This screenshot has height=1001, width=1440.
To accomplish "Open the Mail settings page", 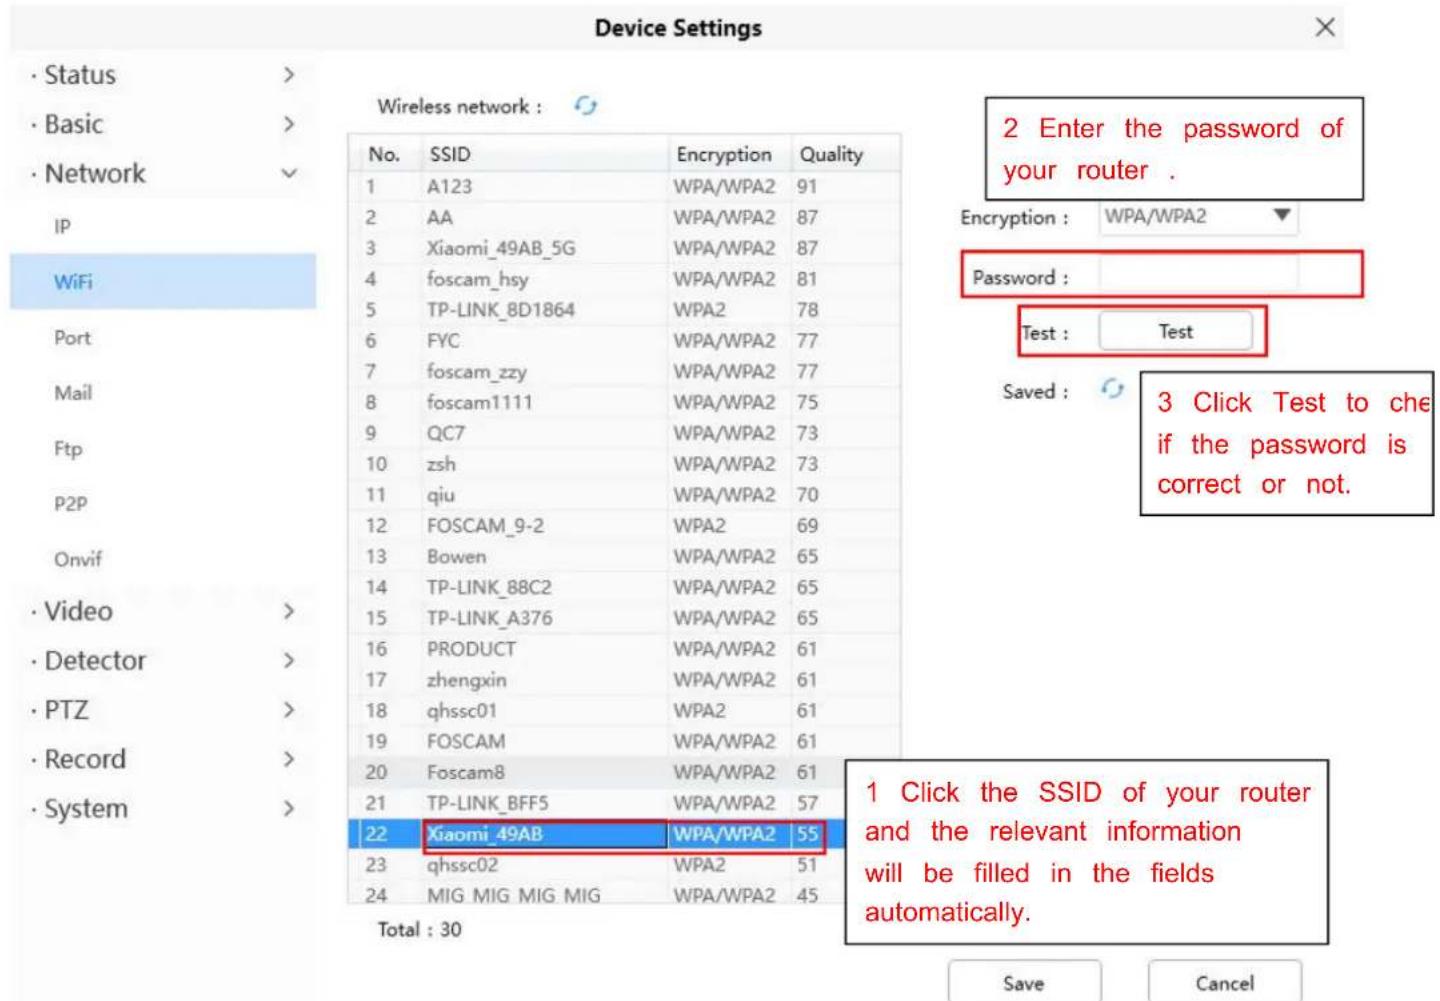I will click(x=163, y=393).
